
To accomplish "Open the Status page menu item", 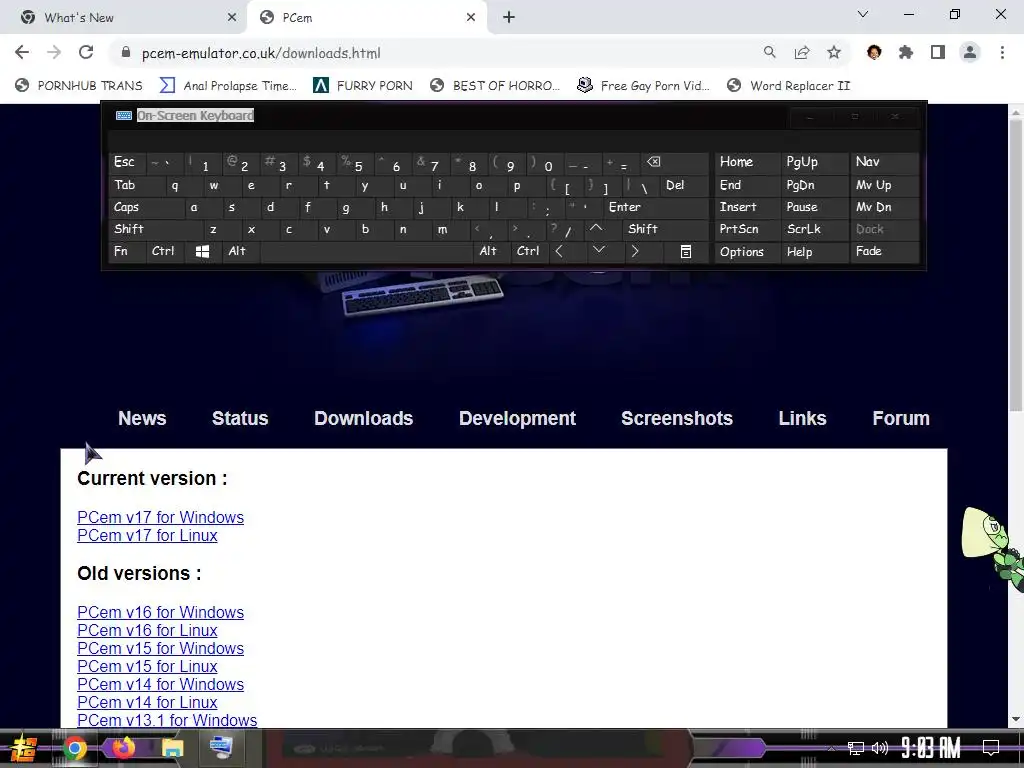I will 240,419.
